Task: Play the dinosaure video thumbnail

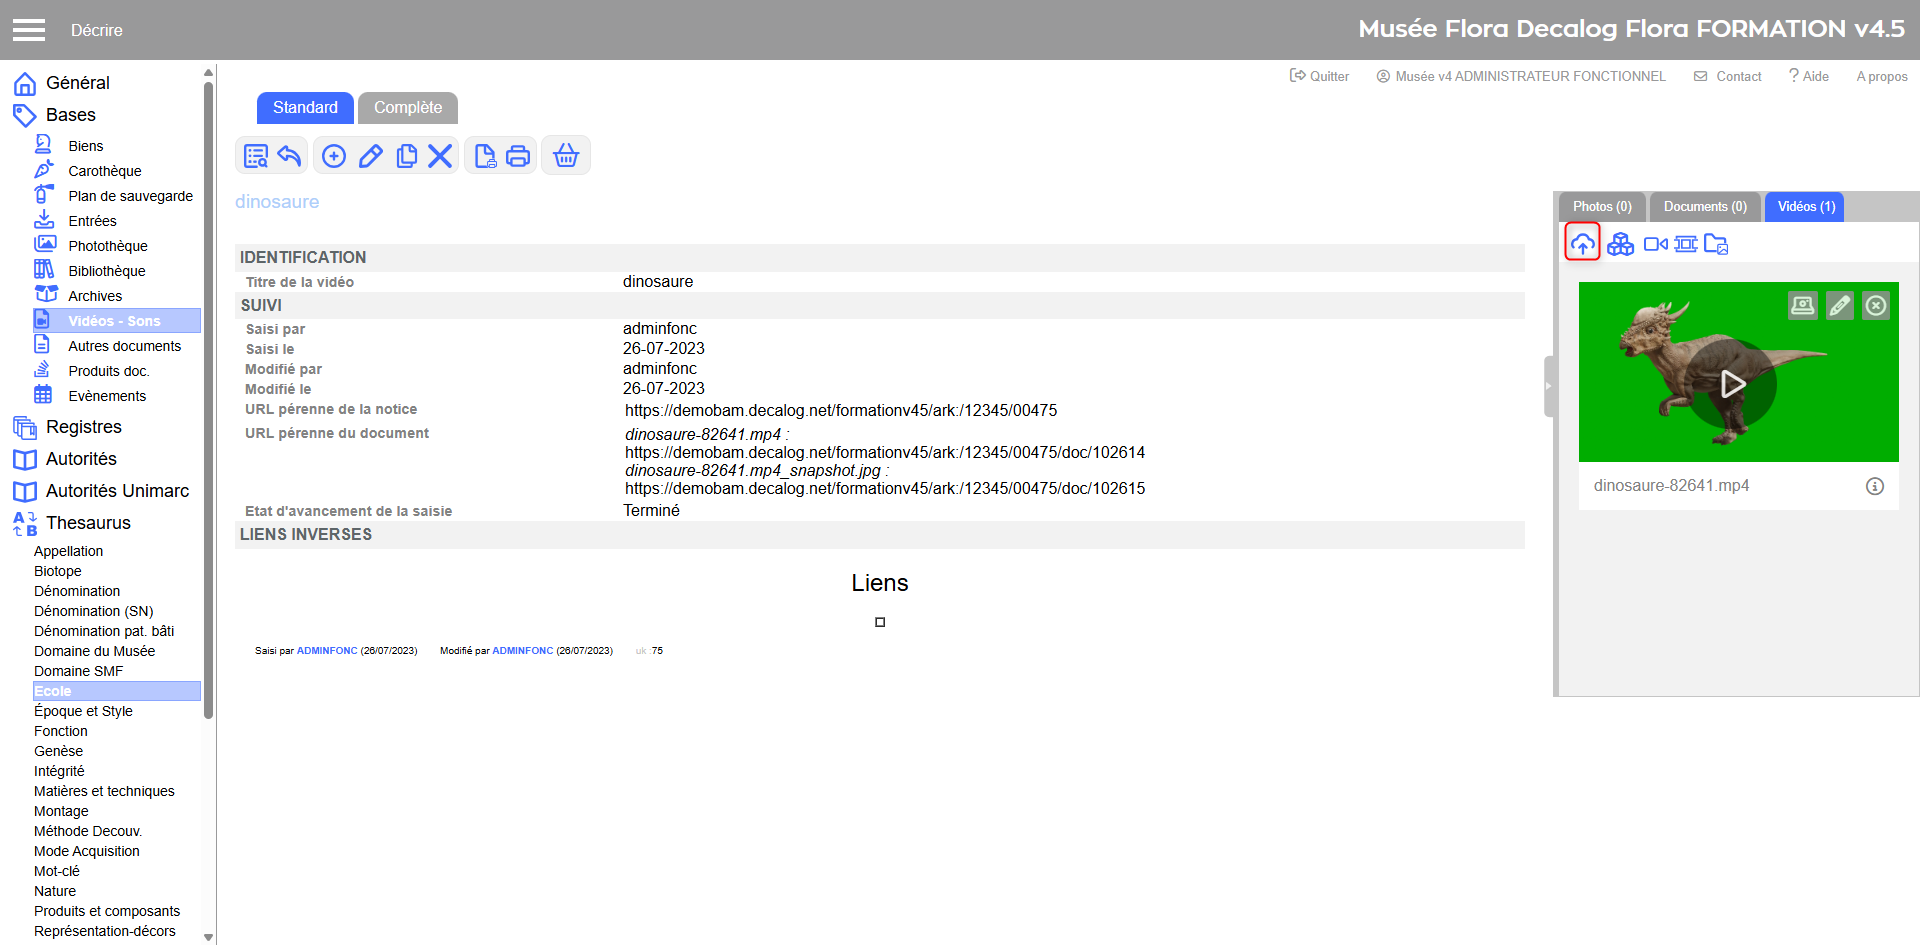Action: point(1732,384)
